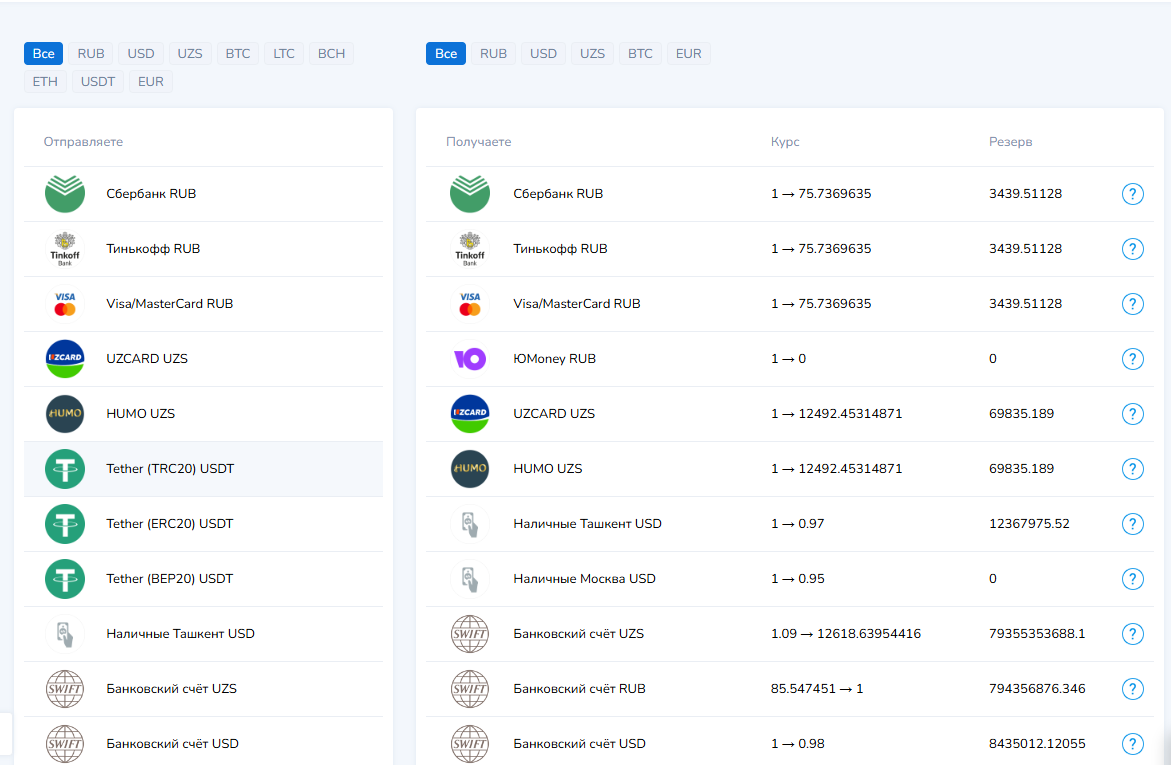Select the Tinkoff Bank icon under Получаете
1171x765 pixels.
(469, 249)
